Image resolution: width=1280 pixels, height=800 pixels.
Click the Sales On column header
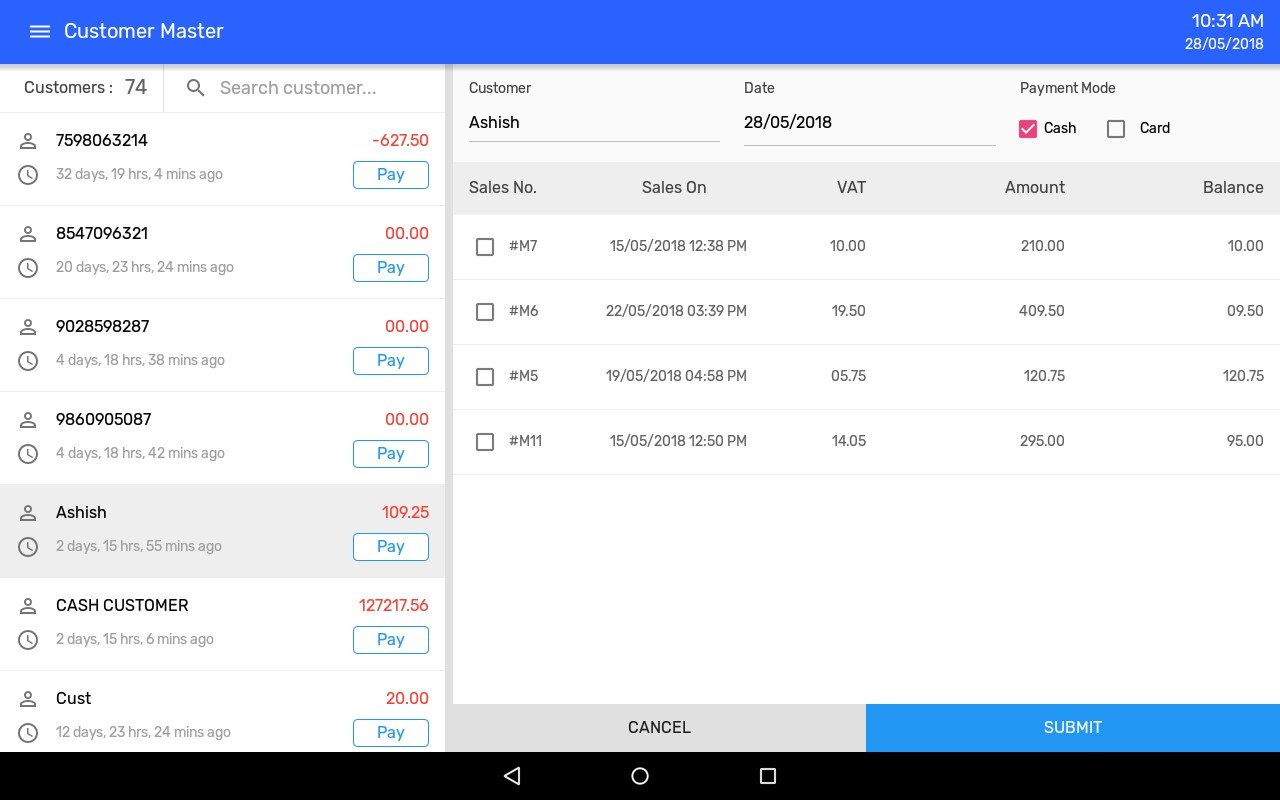tap(674, 188)
